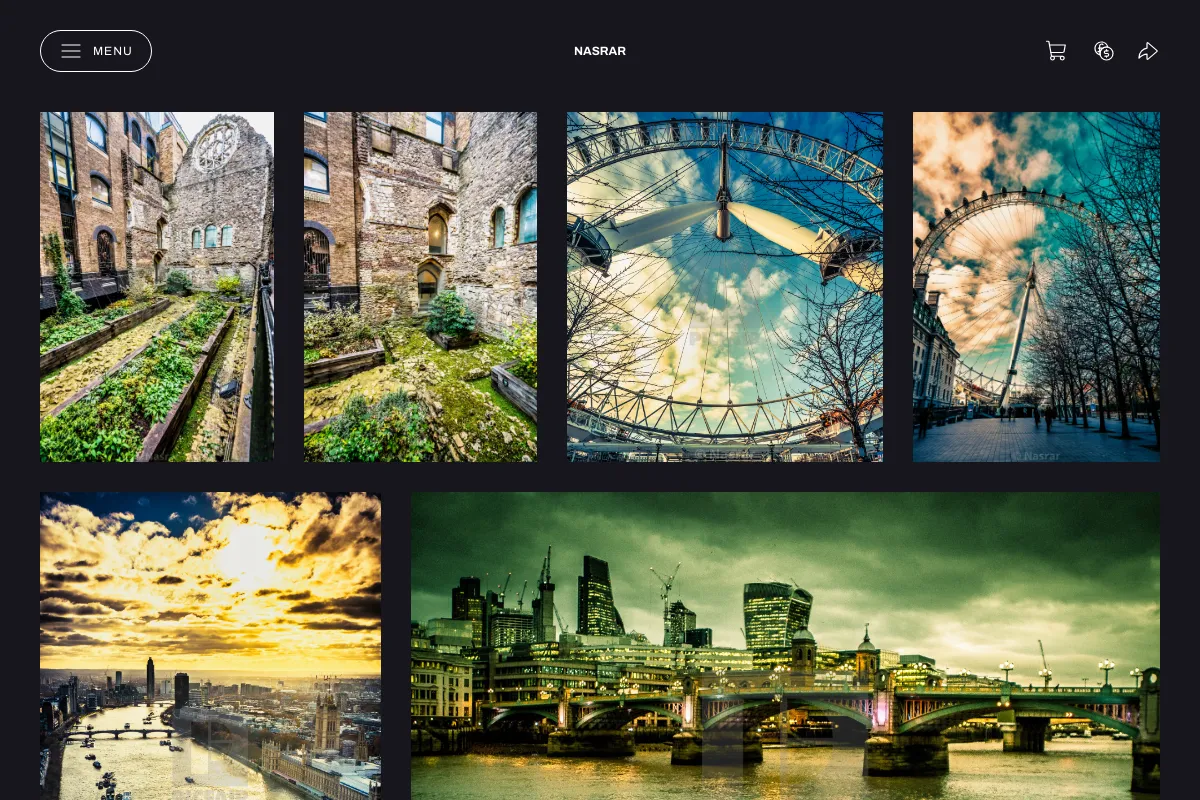Screen dimensions: 1200x800
Task: Click the curved-top skyscraper in the bridge photo
Action: [777, 615]
